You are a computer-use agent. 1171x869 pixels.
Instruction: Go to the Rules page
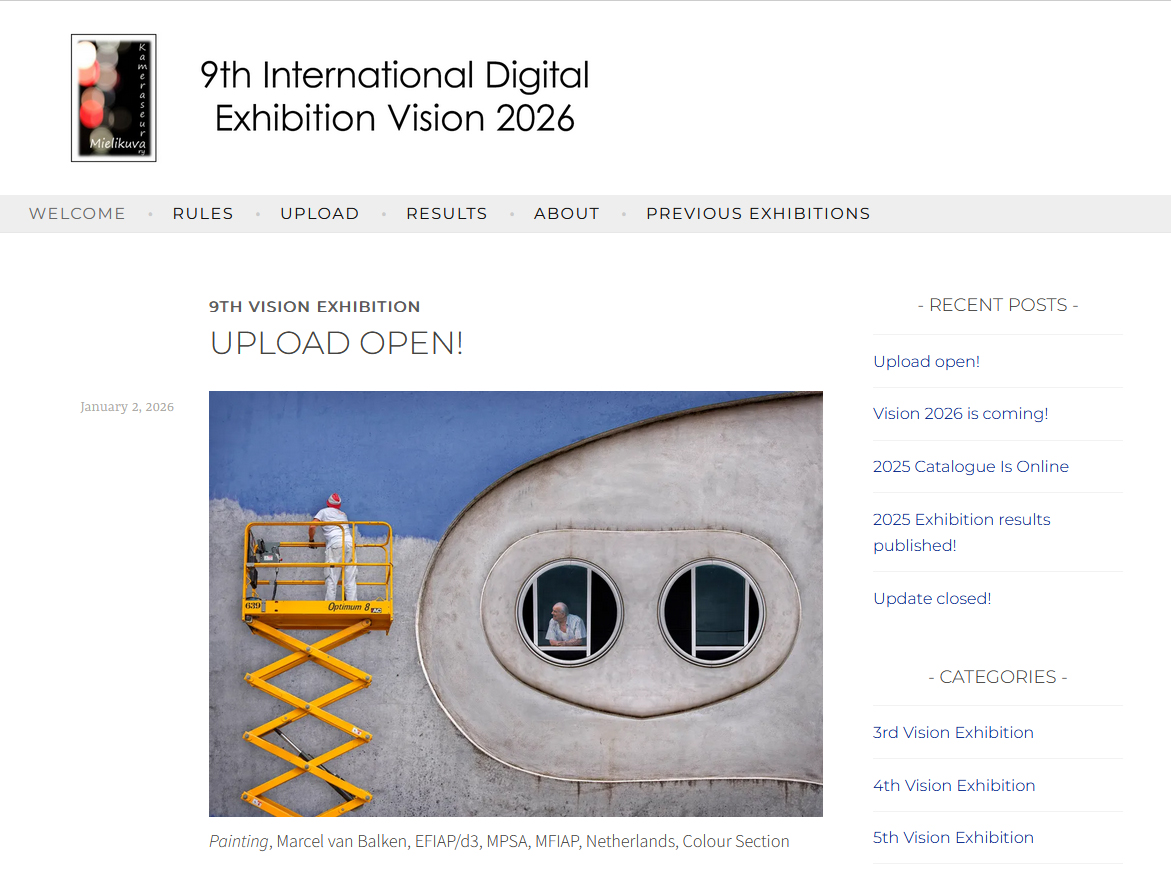coord(203,214)
